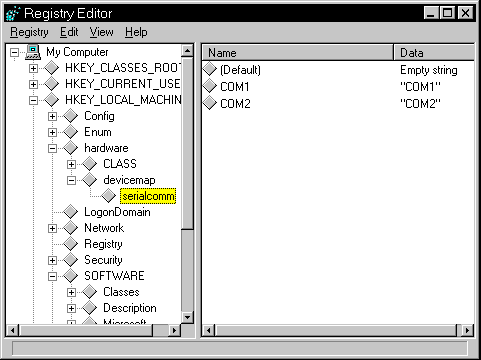Click the (Default) value icon
Viewport: 481px width, 360px height.
pyautogui.click(x=210, y=69)
